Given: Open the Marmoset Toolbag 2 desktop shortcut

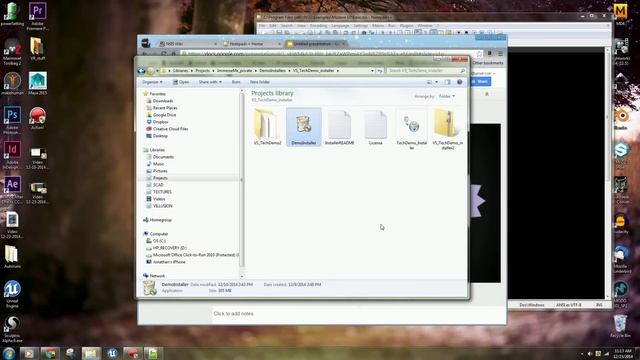Looking at the screenshot, I should coord(12,51).
